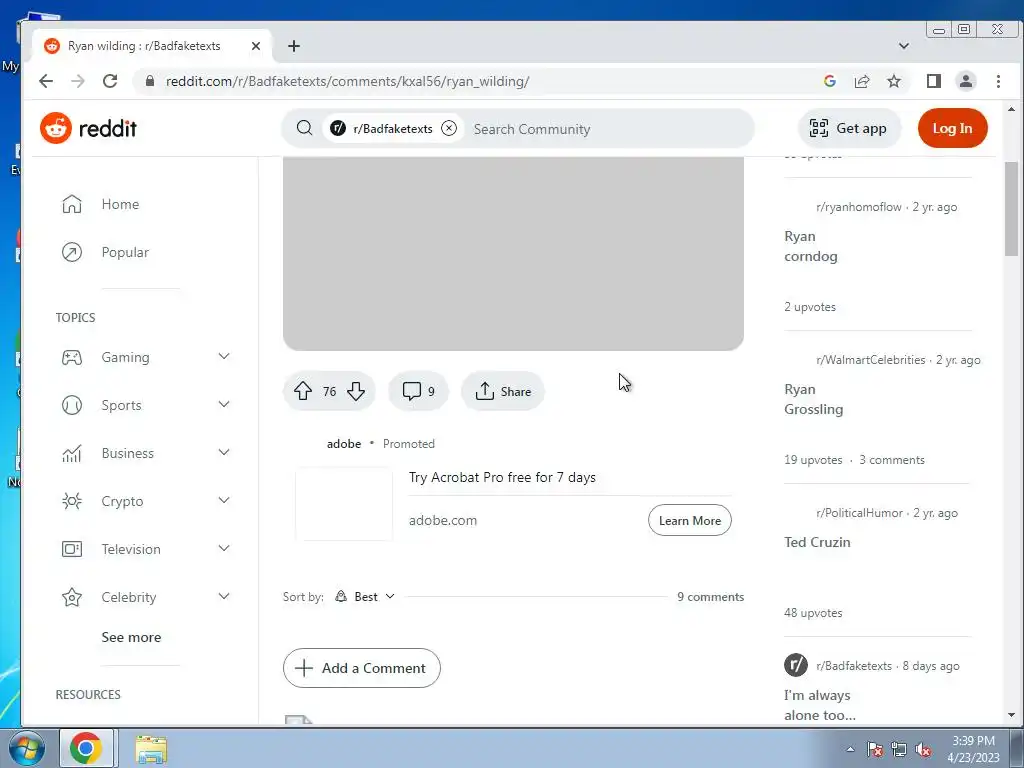The image size is (1024, 768).
Task: Click the Television sidebar icon
Action: tap(72, 549)
